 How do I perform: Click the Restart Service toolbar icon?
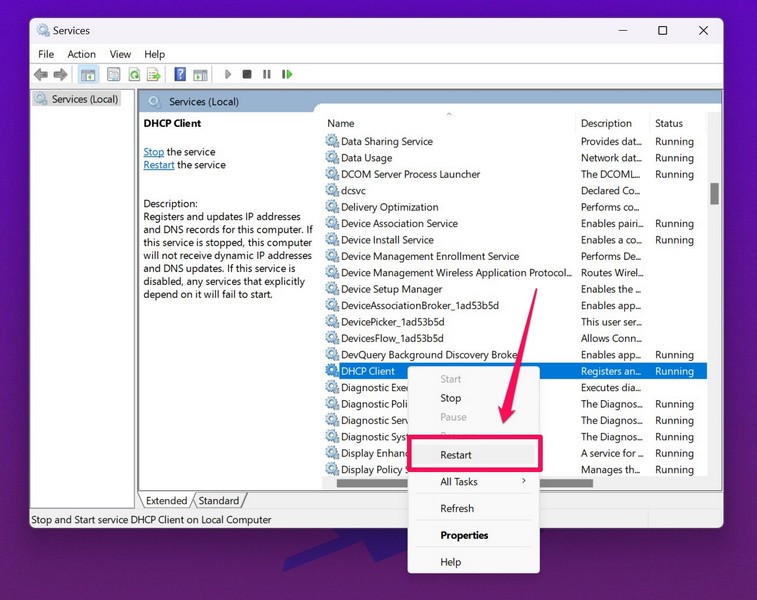287,74
